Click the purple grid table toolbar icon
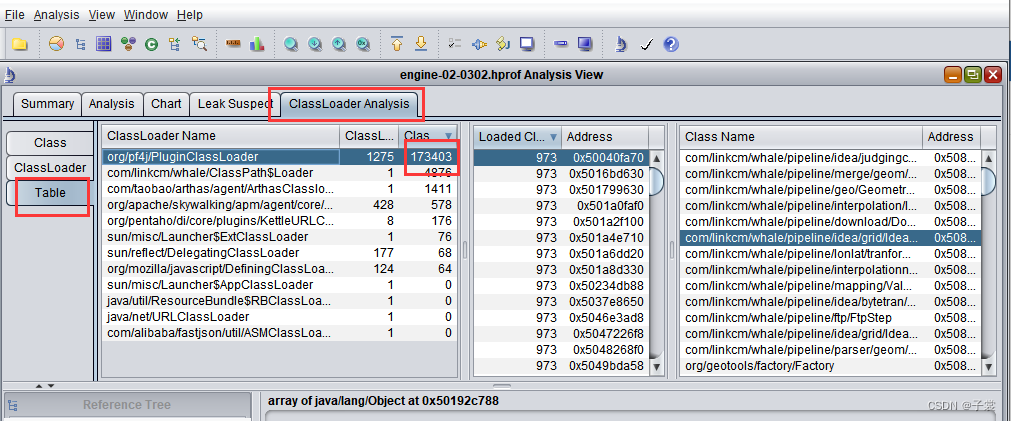 104,44
